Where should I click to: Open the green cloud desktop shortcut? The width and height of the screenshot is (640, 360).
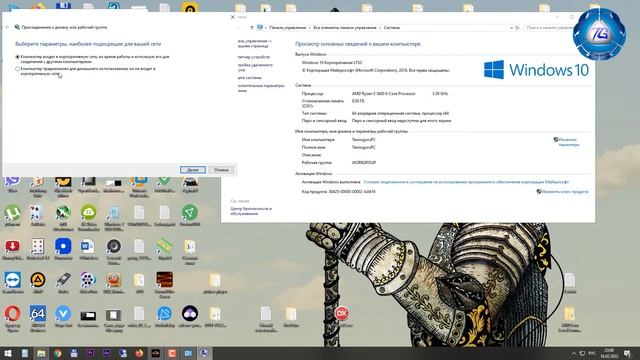[88, 216]
